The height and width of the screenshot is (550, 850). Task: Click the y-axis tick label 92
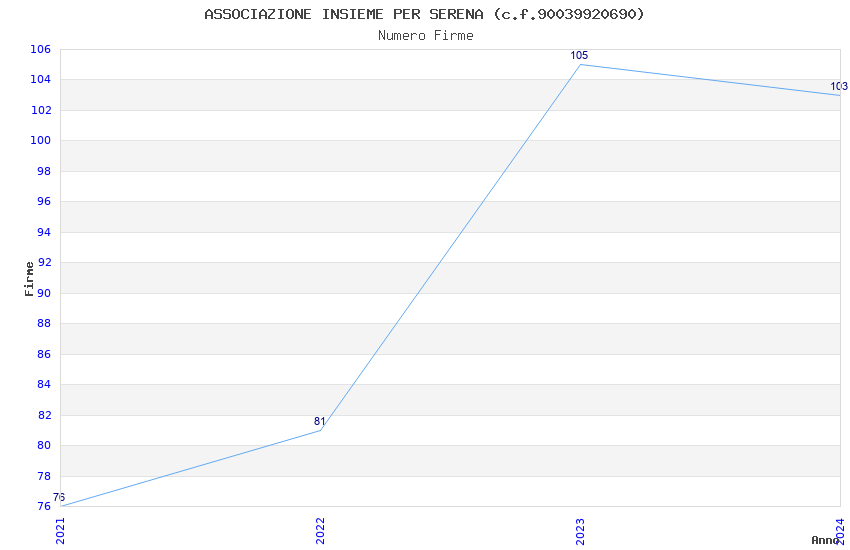click(44, 263)
